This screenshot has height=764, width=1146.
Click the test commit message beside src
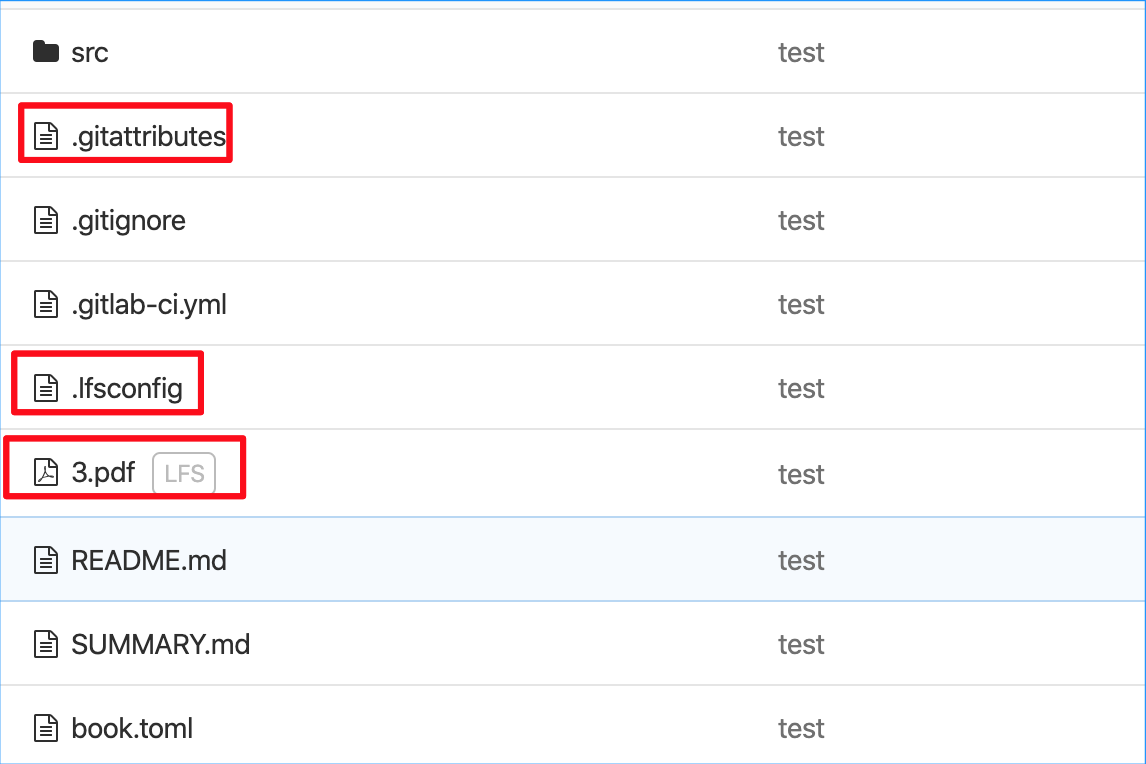point(801,52)
